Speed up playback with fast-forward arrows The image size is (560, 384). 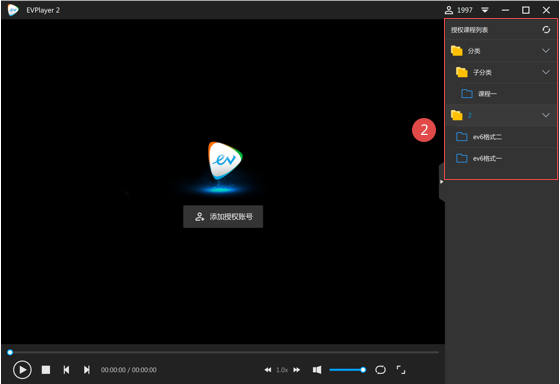coord(296,370)
